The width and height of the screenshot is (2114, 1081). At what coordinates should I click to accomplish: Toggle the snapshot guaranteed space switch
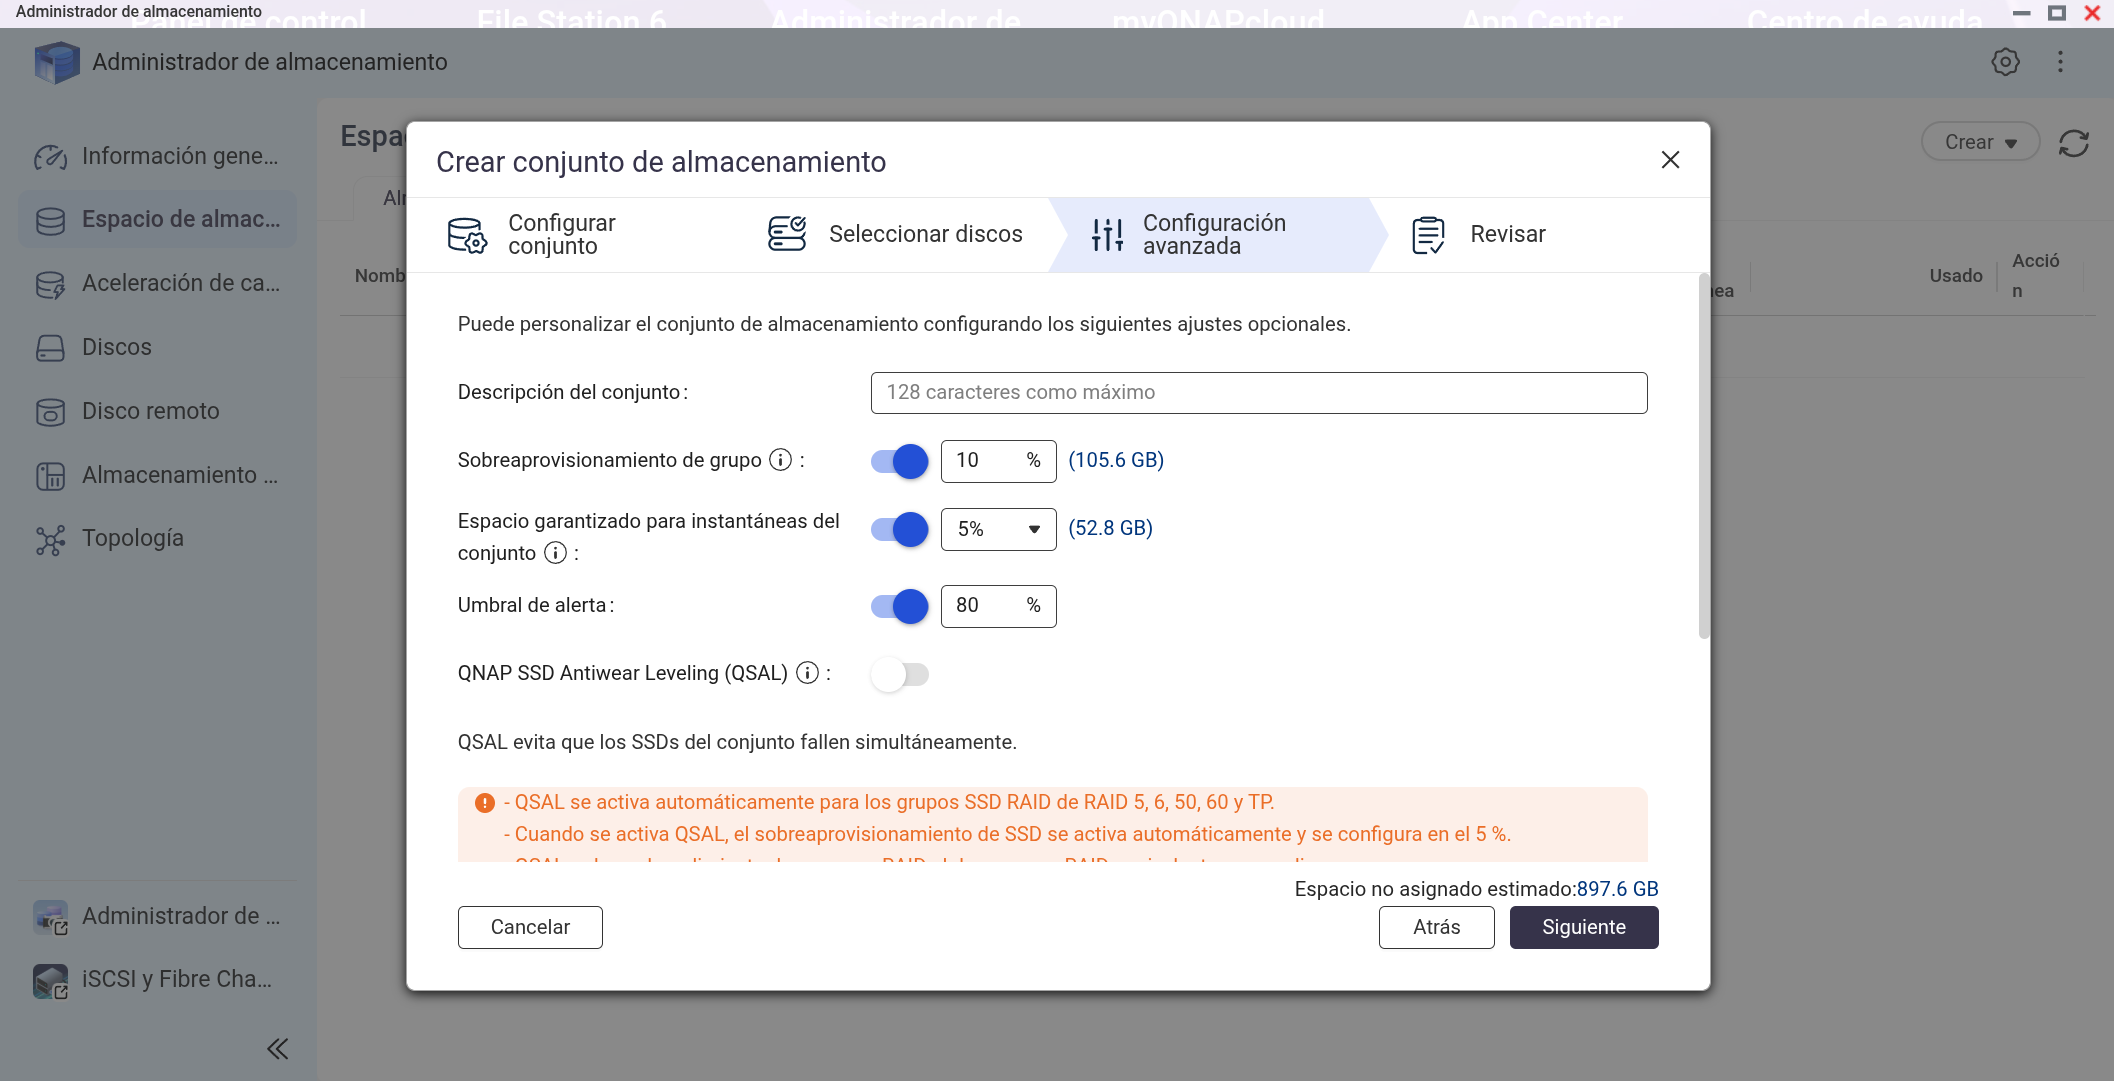[899, 529]
